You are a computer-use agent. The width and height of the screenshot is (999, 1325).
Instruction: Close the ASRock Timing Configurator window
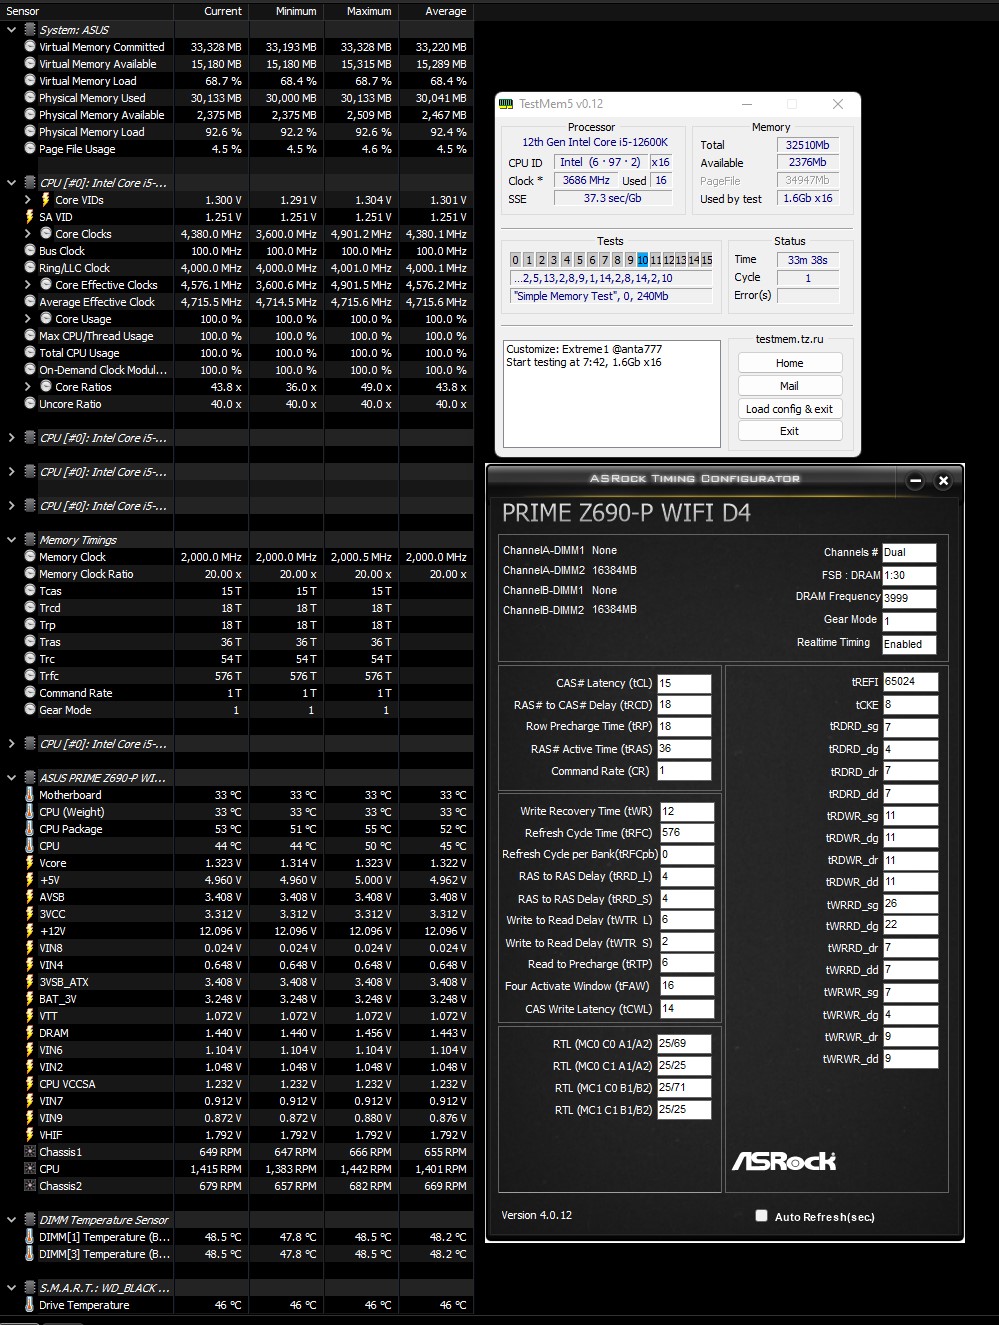tap(943, 481)
